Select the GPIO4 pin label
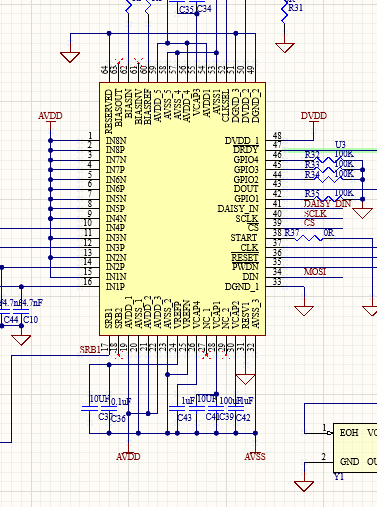This screenshot has height=507, width=377. (x=246, y=160)
